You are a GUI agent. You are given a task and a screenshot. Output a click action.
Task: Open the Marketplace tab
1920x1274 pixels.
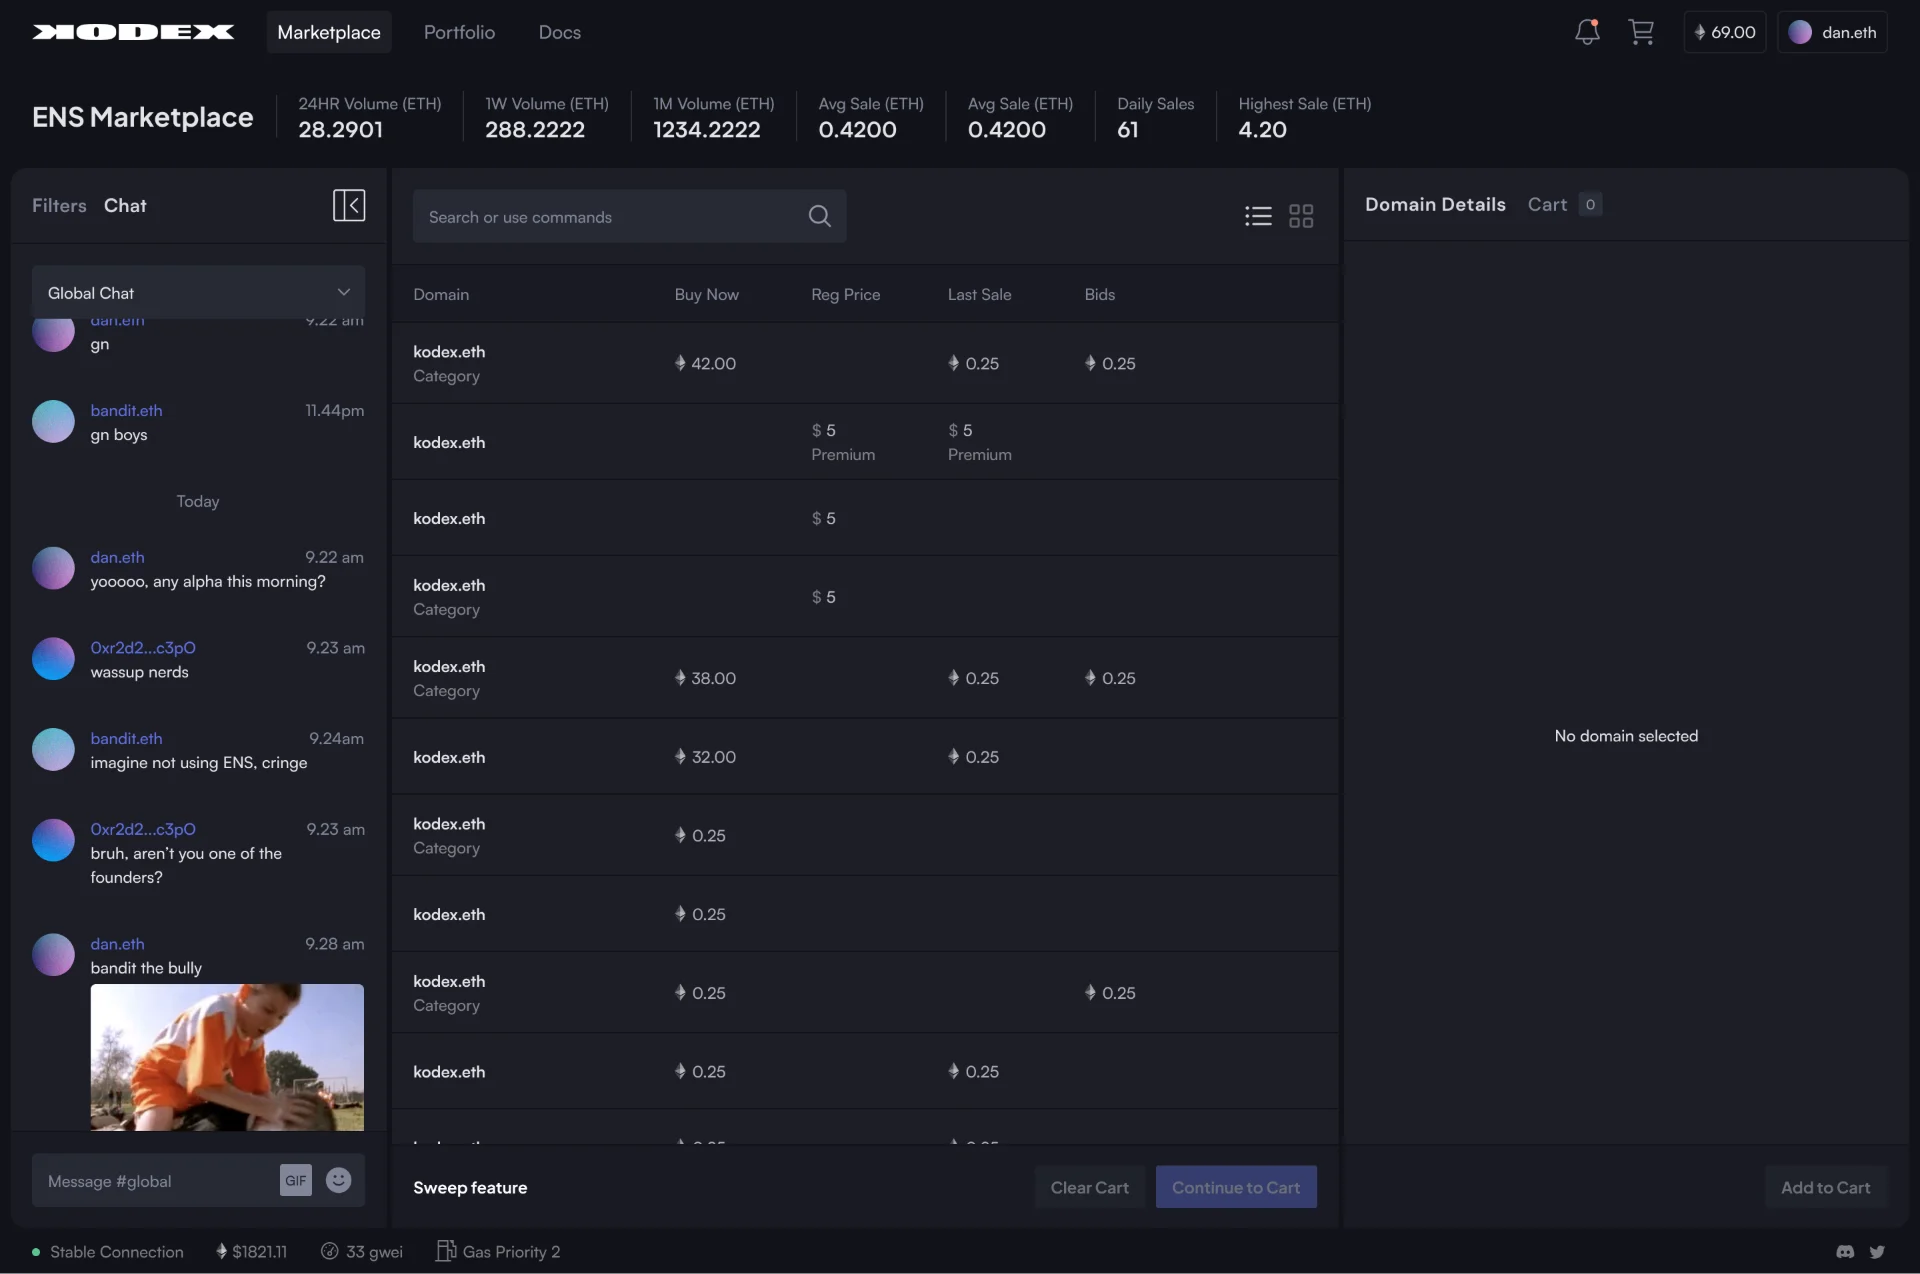coord(329,32)
